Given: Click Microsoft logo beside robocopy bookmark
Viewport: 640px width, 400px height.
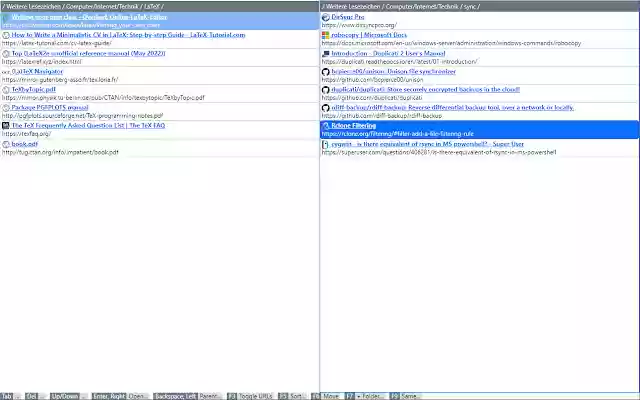Looking at the screenshot, I should point(326,36).
